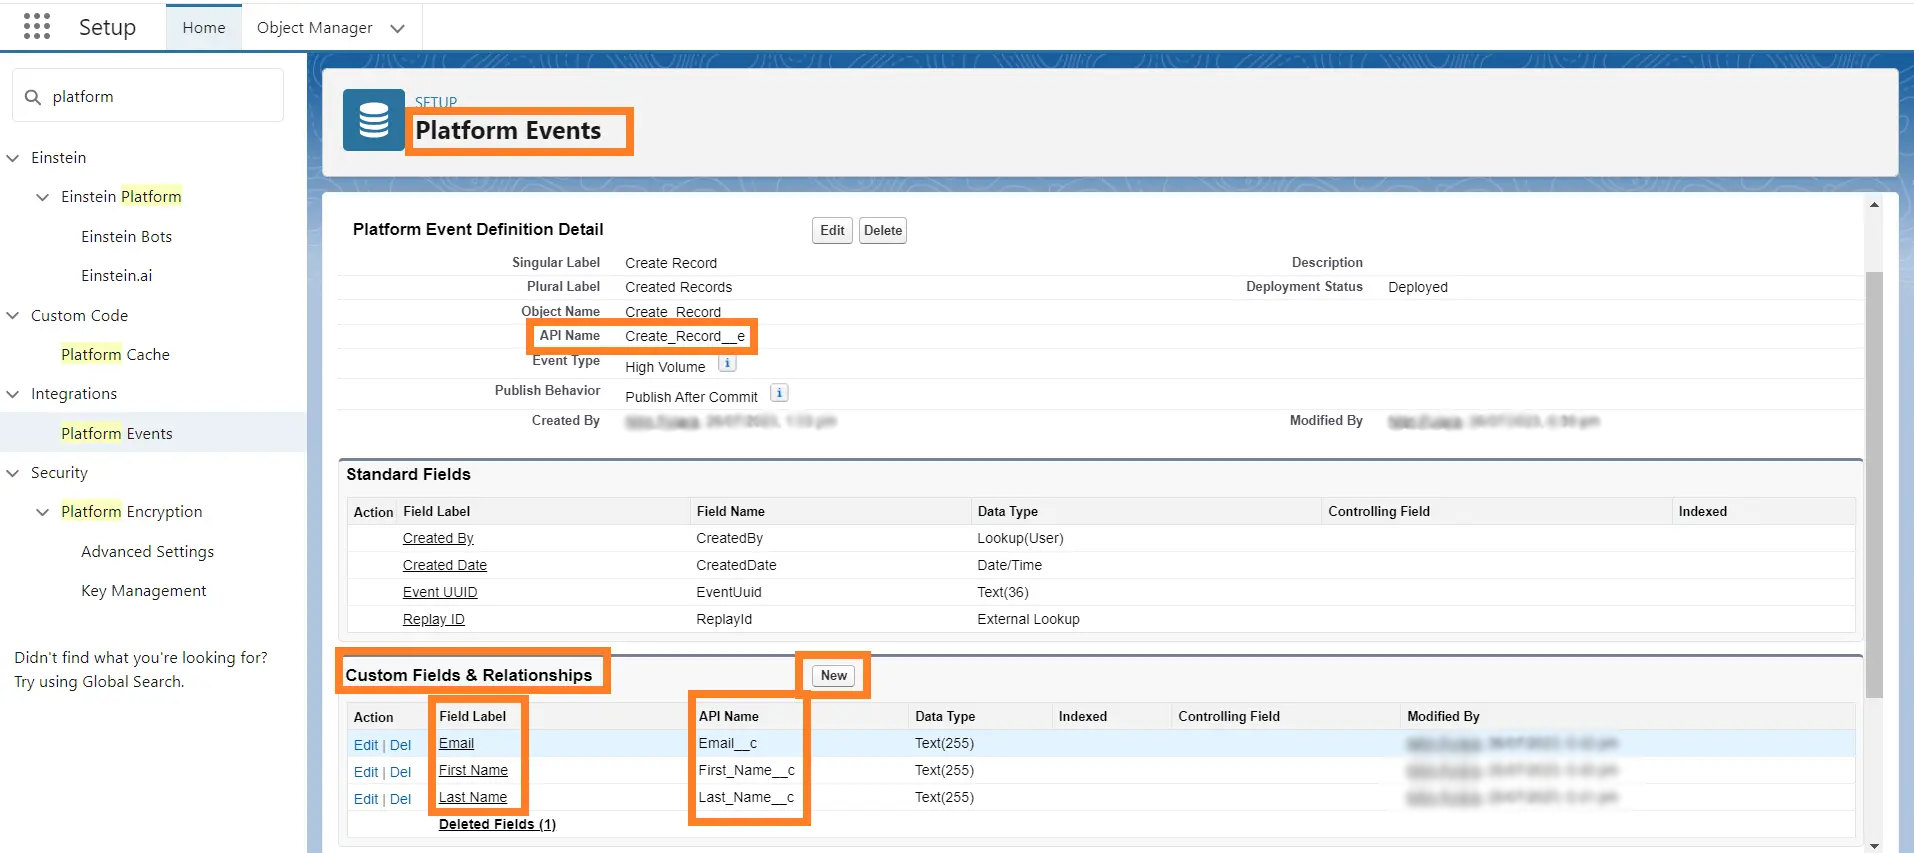
Task: Open the Email custom field link
Action: pyautogui.click(x=456, y=744)
